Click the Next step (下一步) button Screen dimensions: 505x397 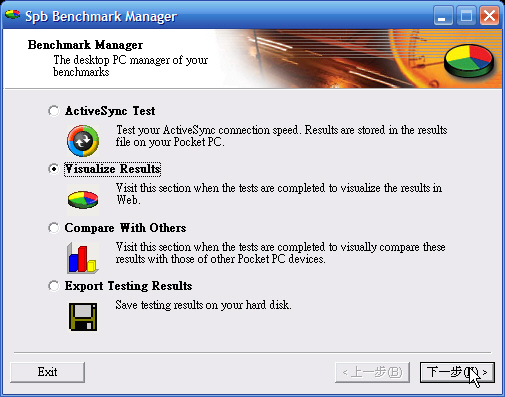click(x=457, y=372)
